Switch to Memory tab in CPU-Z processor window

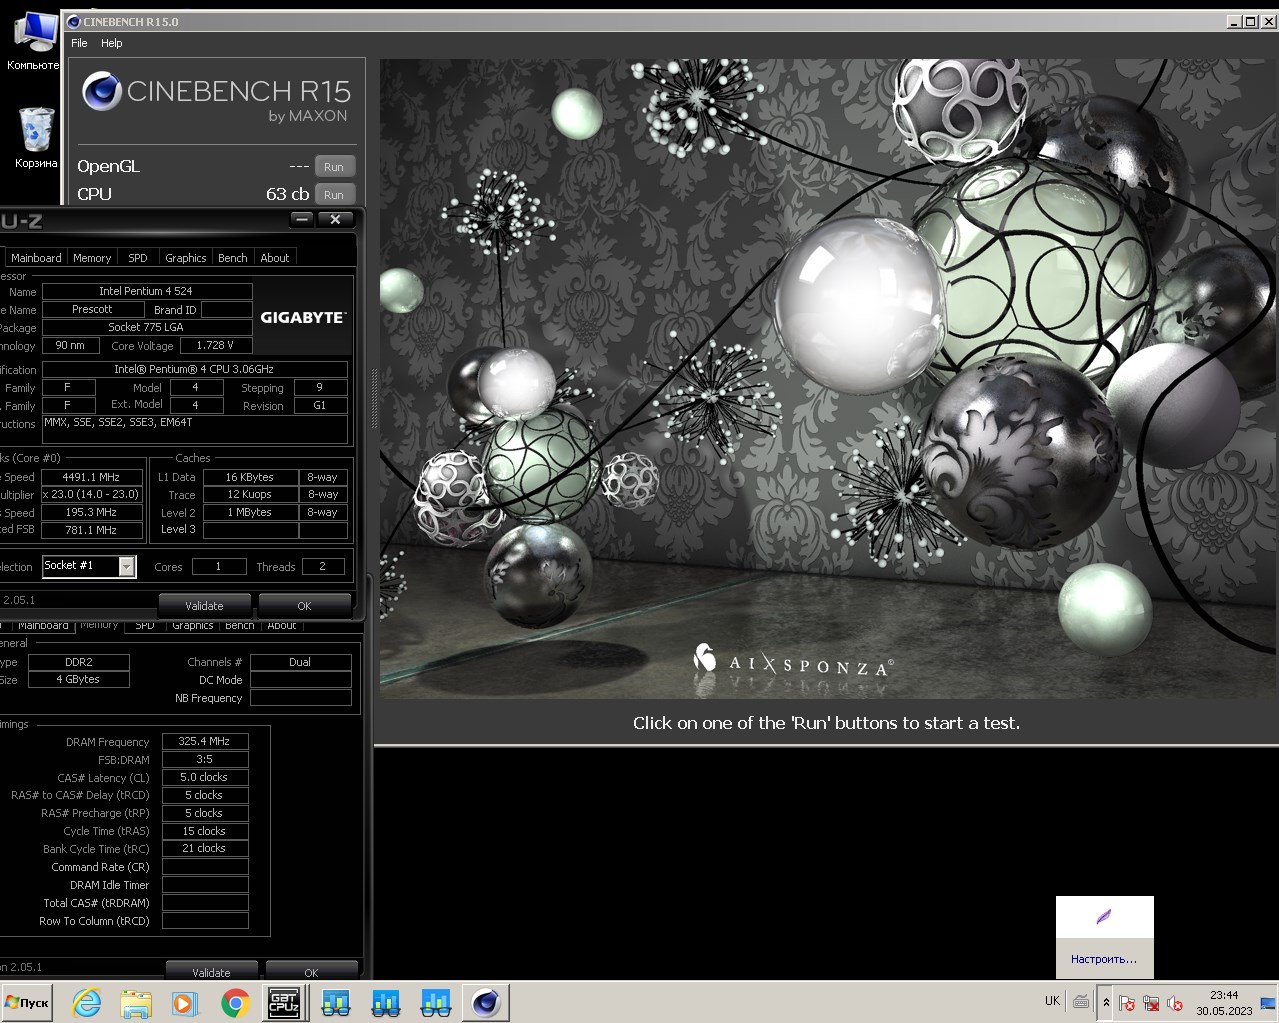coord(92,258)
